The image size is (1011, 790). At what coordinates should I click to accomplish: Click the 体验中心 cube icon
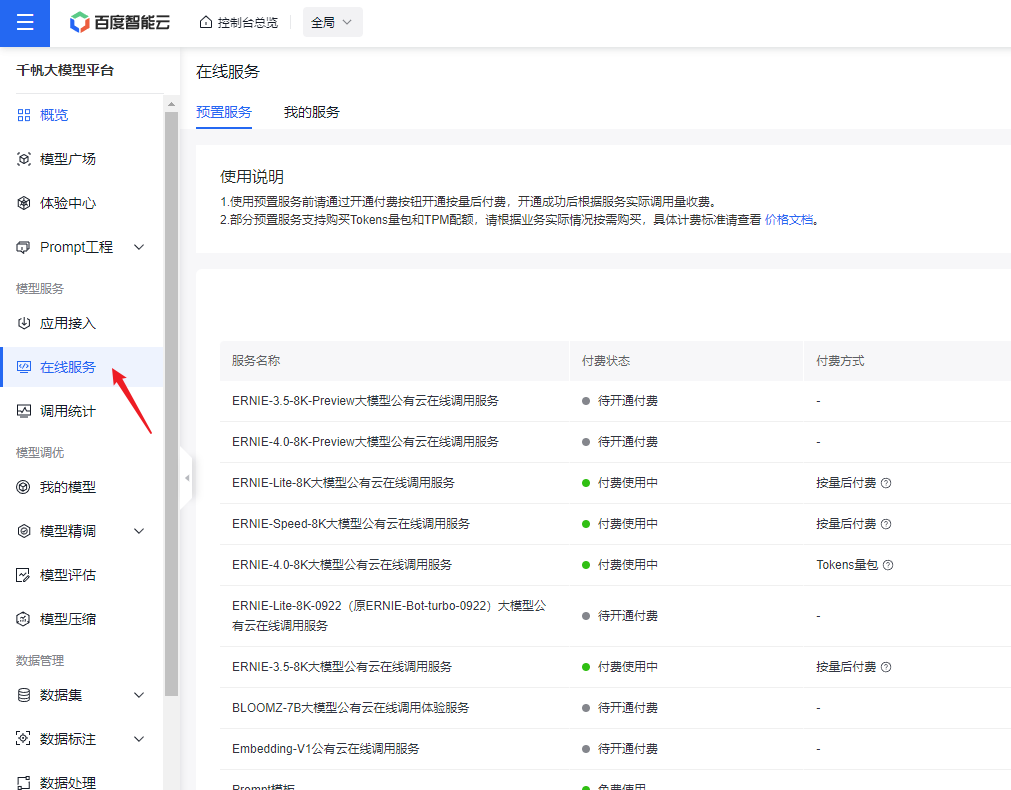click(24, 203)
